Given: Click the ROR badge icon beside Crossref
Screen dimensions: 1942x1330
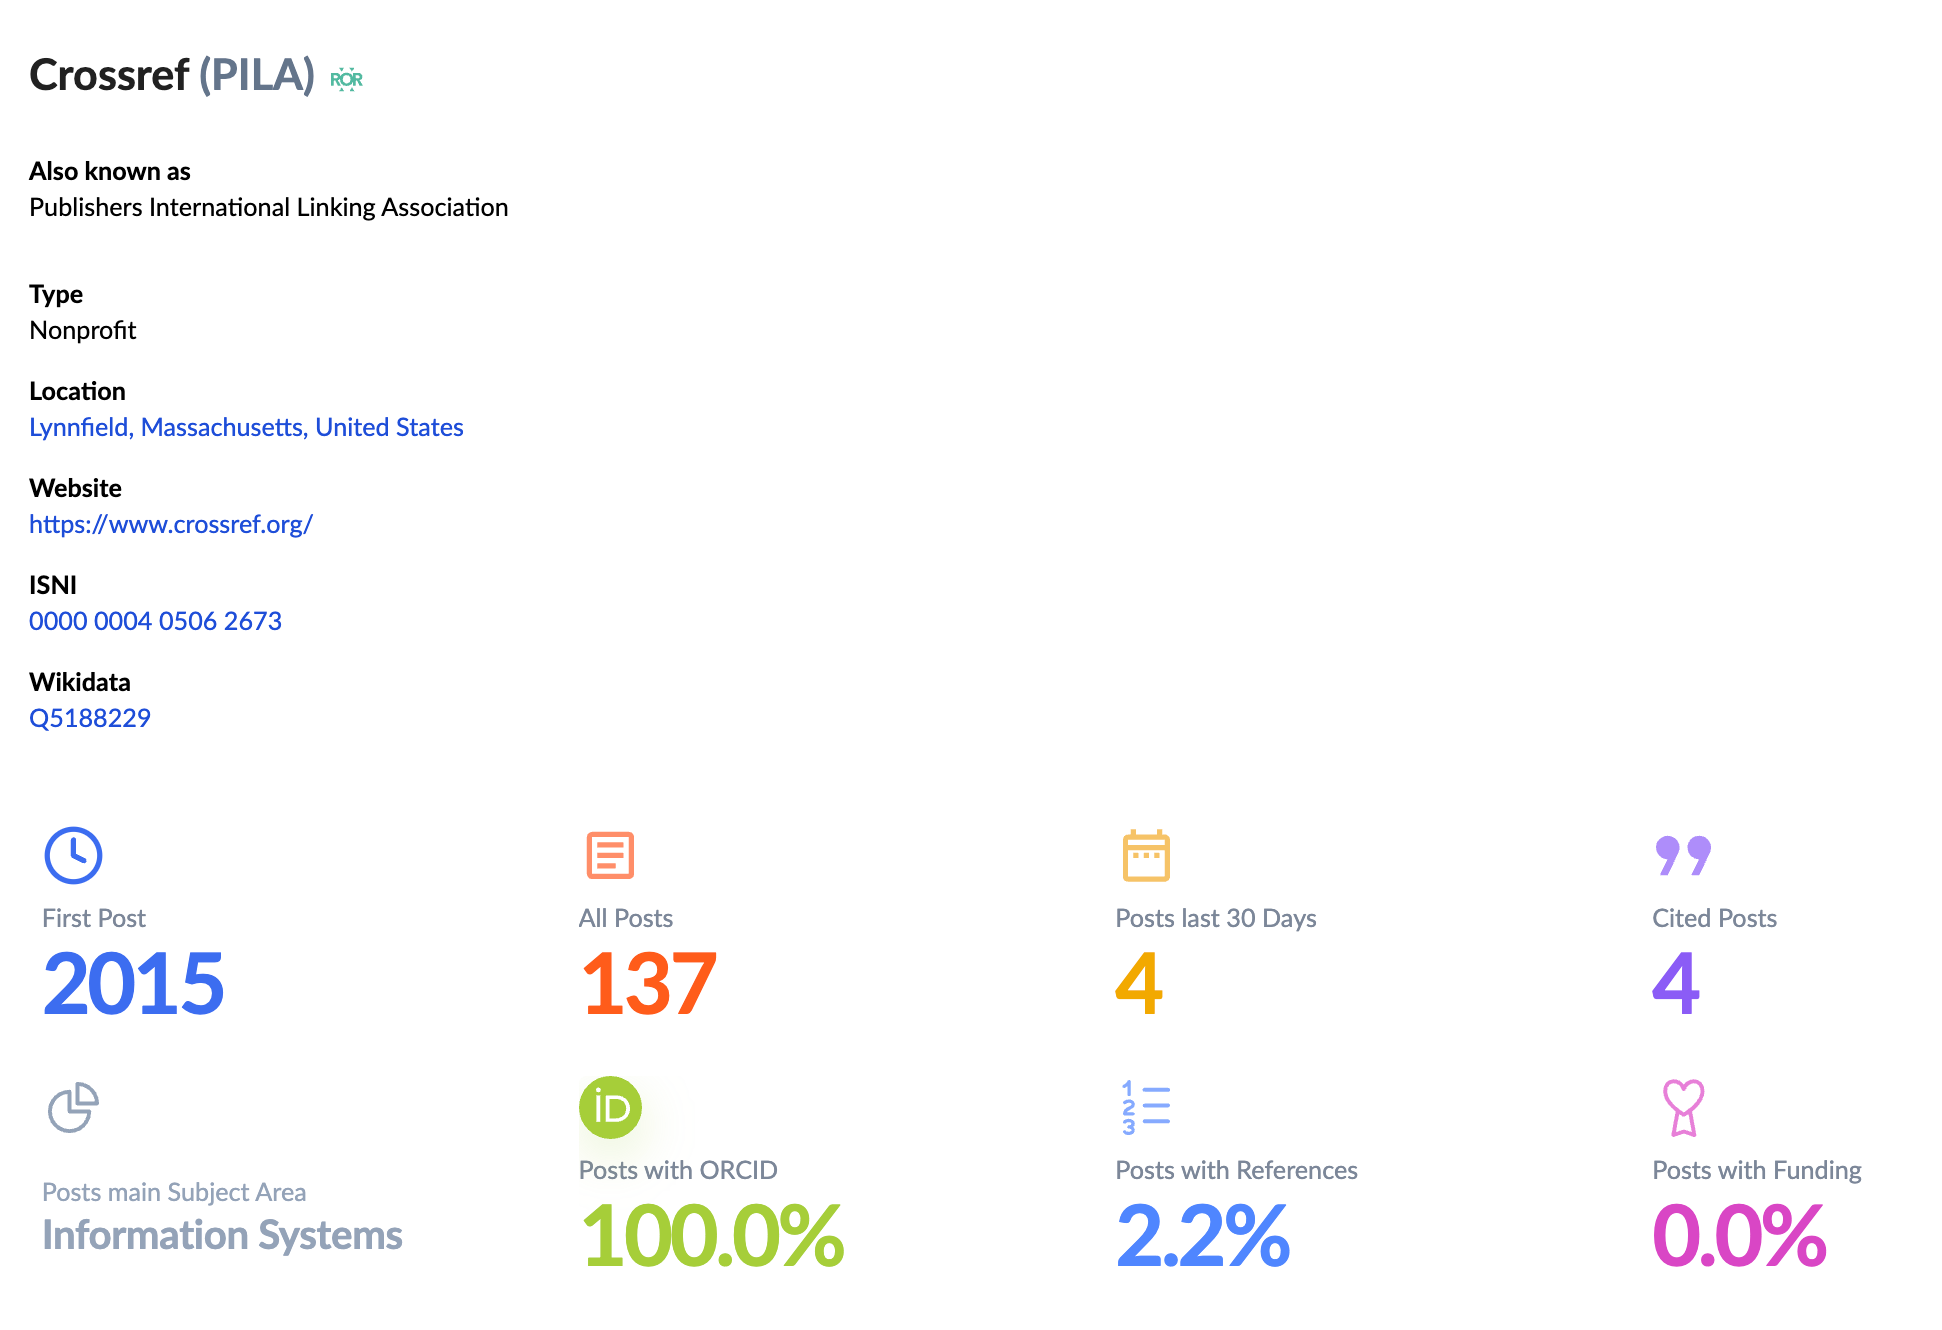Looking at the screenshot, I should point(346,79).
